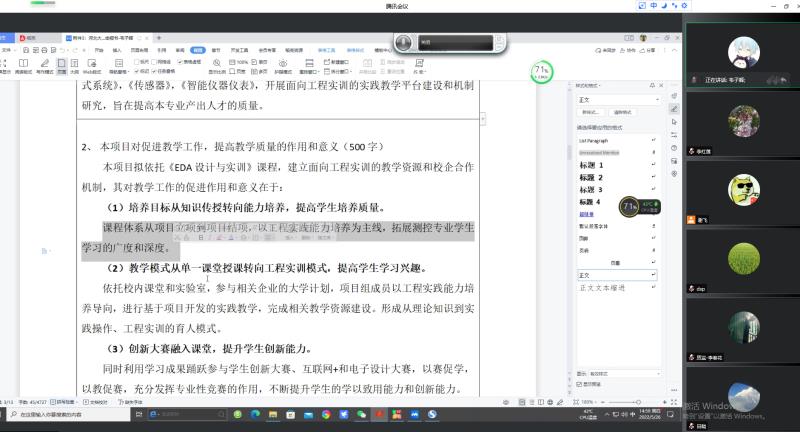This screenshot has height=432, width=800.
Task: Click the page view mode icon in ribbon
Action: [x=61, y=65]
